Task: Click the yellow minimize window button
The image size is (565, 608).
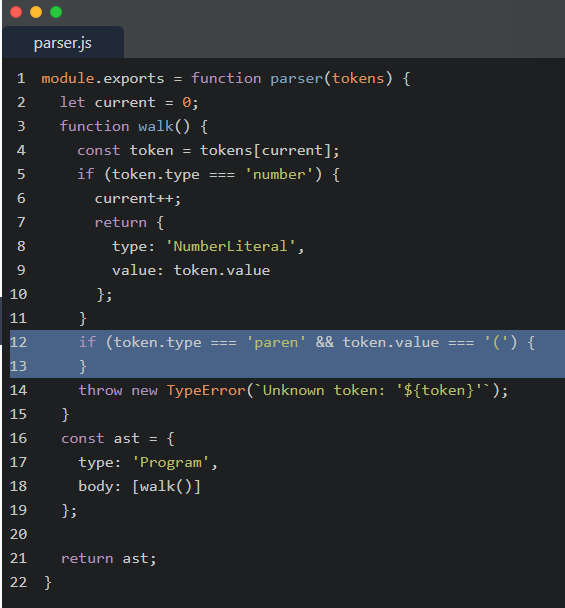Action: 36,12
